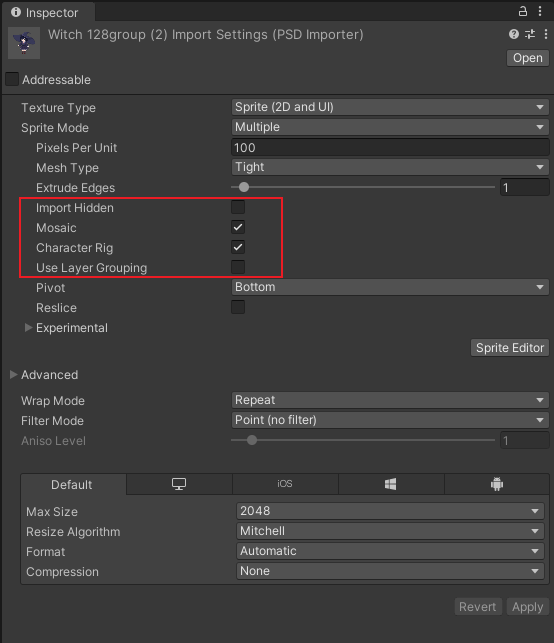Open the Pivot dropdown
Viewport: 554px width, 643px height.
(390, 287)
